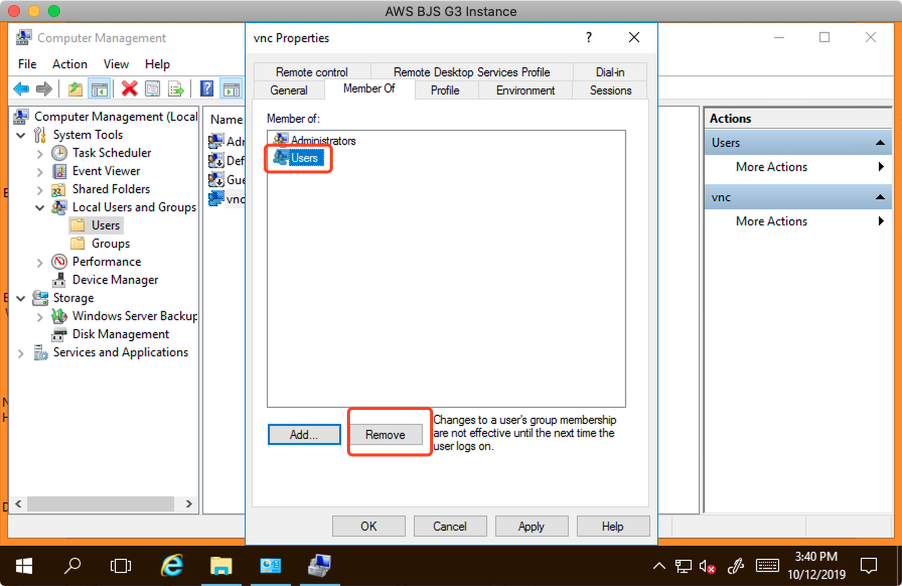
Task: Click the blue Help question-mark toolbar icon
Action: tap(206, 89)
